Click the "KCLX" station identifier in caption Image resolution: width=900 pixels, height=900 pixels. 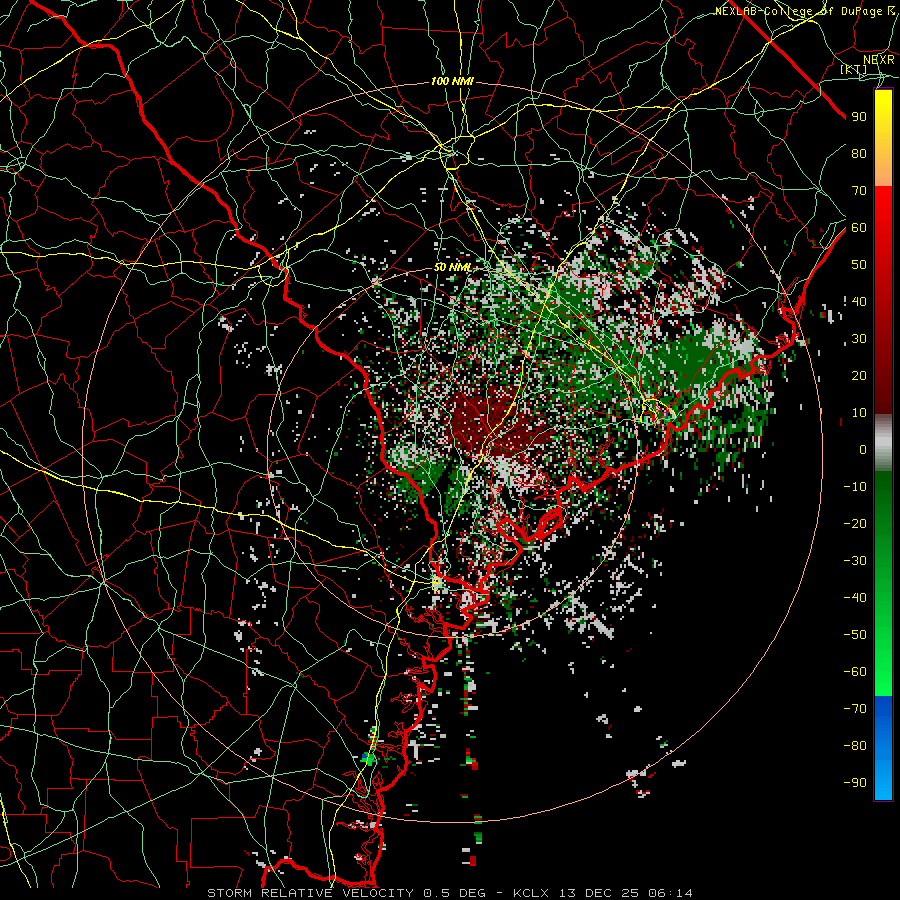[x=531, y=893]
